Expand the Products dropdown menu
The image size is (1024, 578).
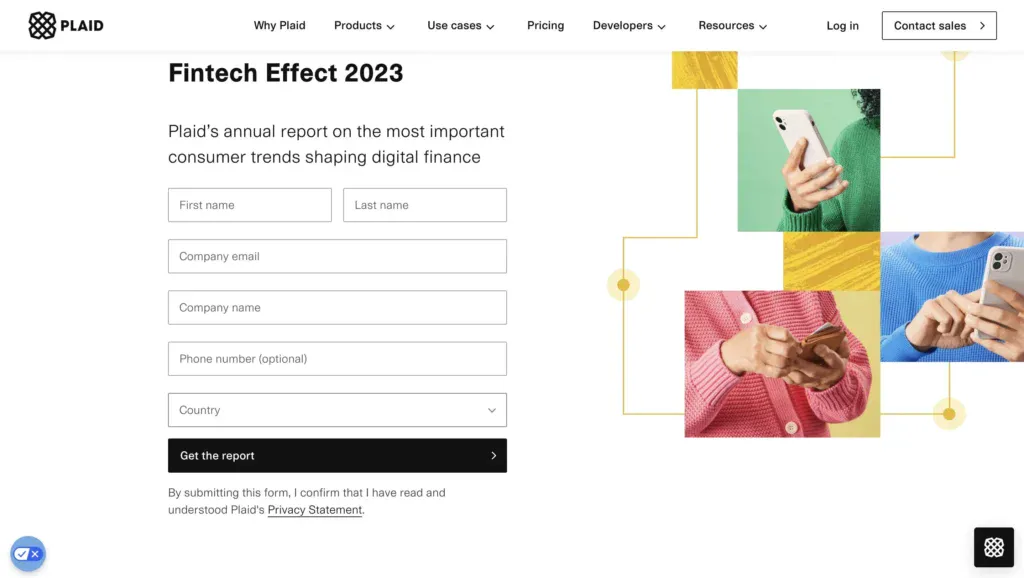(x=364, y=25)
